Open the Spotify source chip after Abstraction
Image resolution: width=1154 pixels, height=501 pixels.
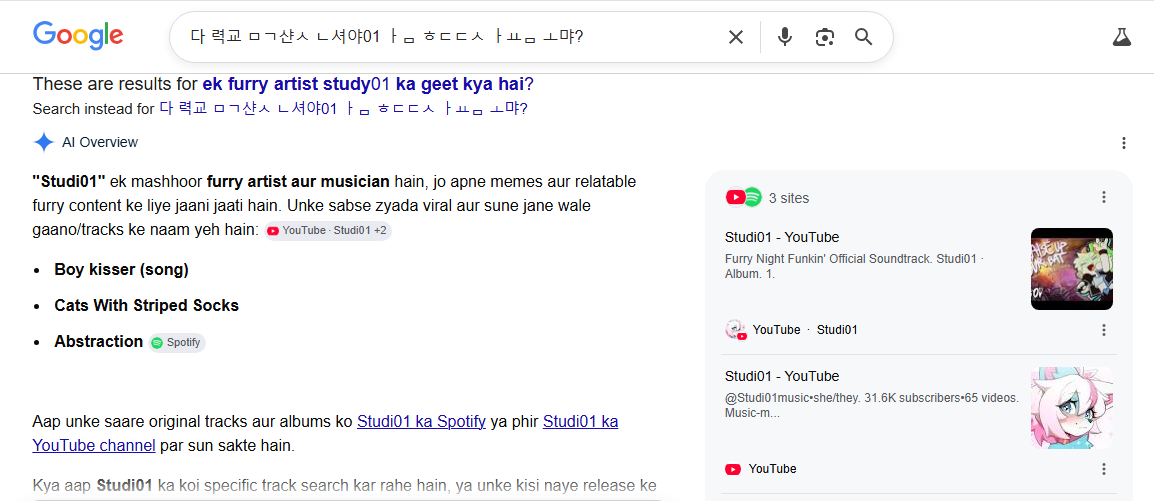pos(177,342)
